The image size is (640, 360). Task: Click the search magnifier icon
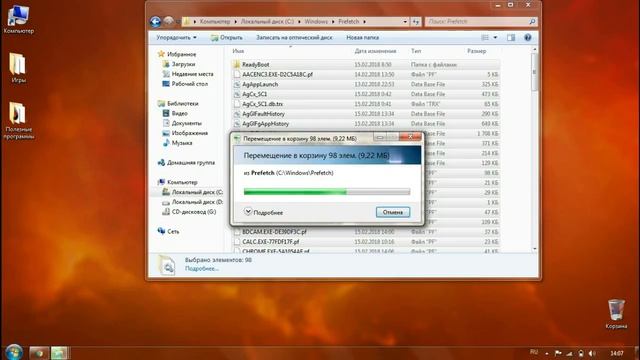click(x=532, y=22)
